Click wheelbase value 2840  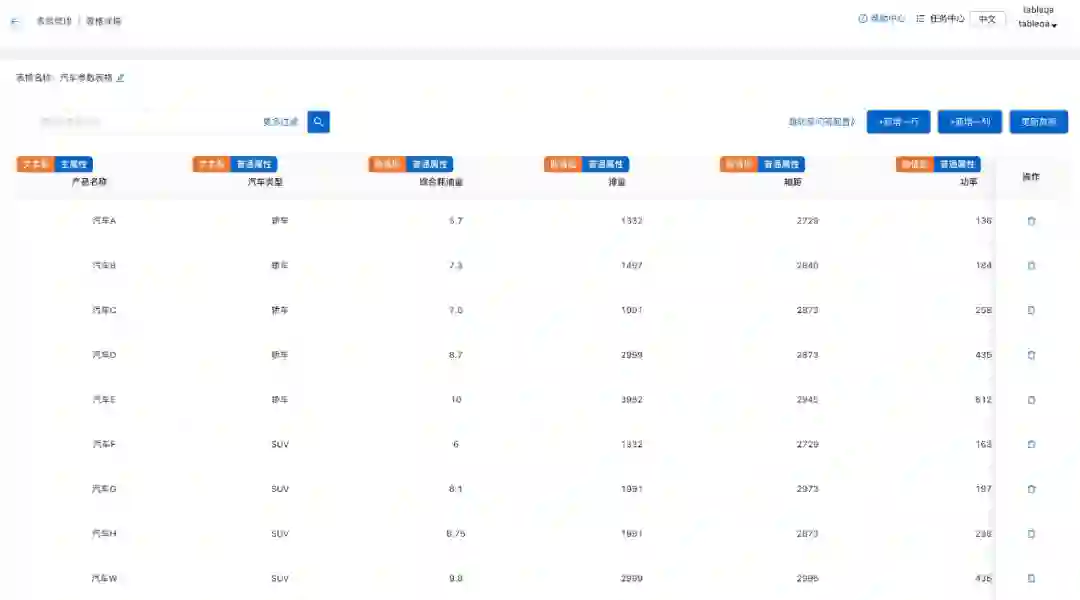807,266
